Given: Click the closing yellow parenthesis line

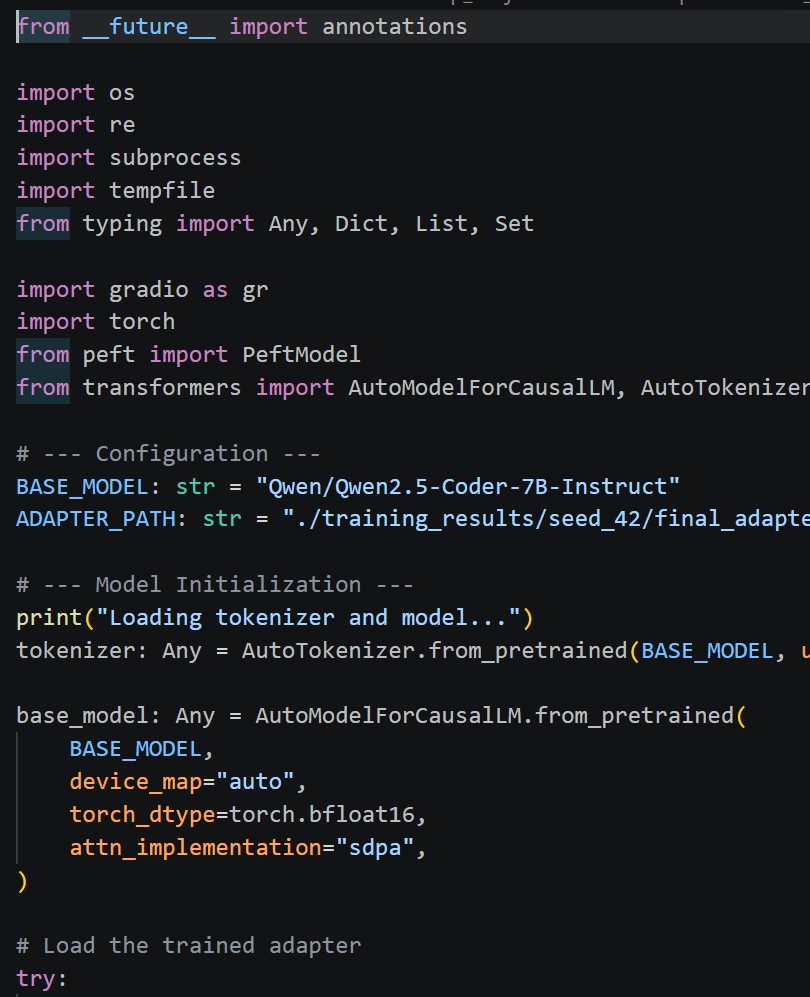Looking at the screenshot, I should pyautogui.click(x=22, y=881).
